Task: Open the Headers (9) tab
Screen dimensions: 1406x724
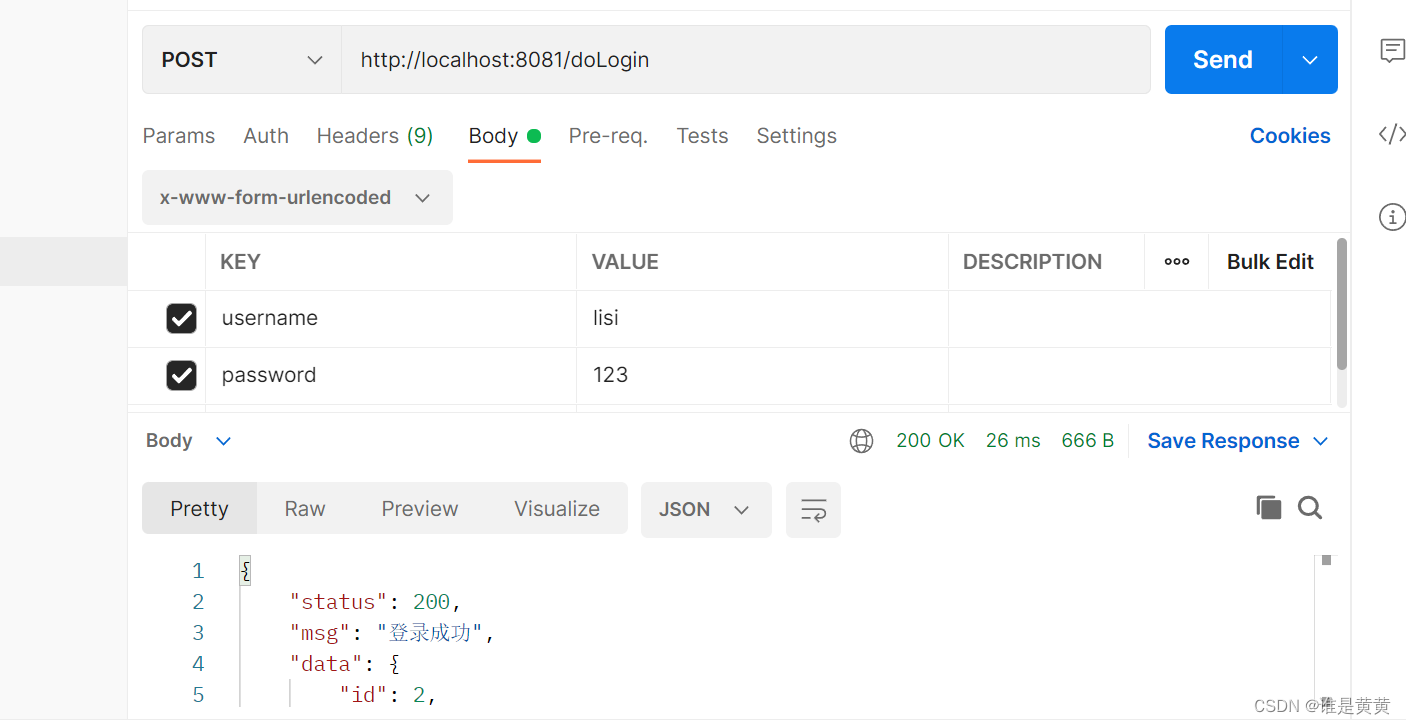Action: (x=375, y=136)
